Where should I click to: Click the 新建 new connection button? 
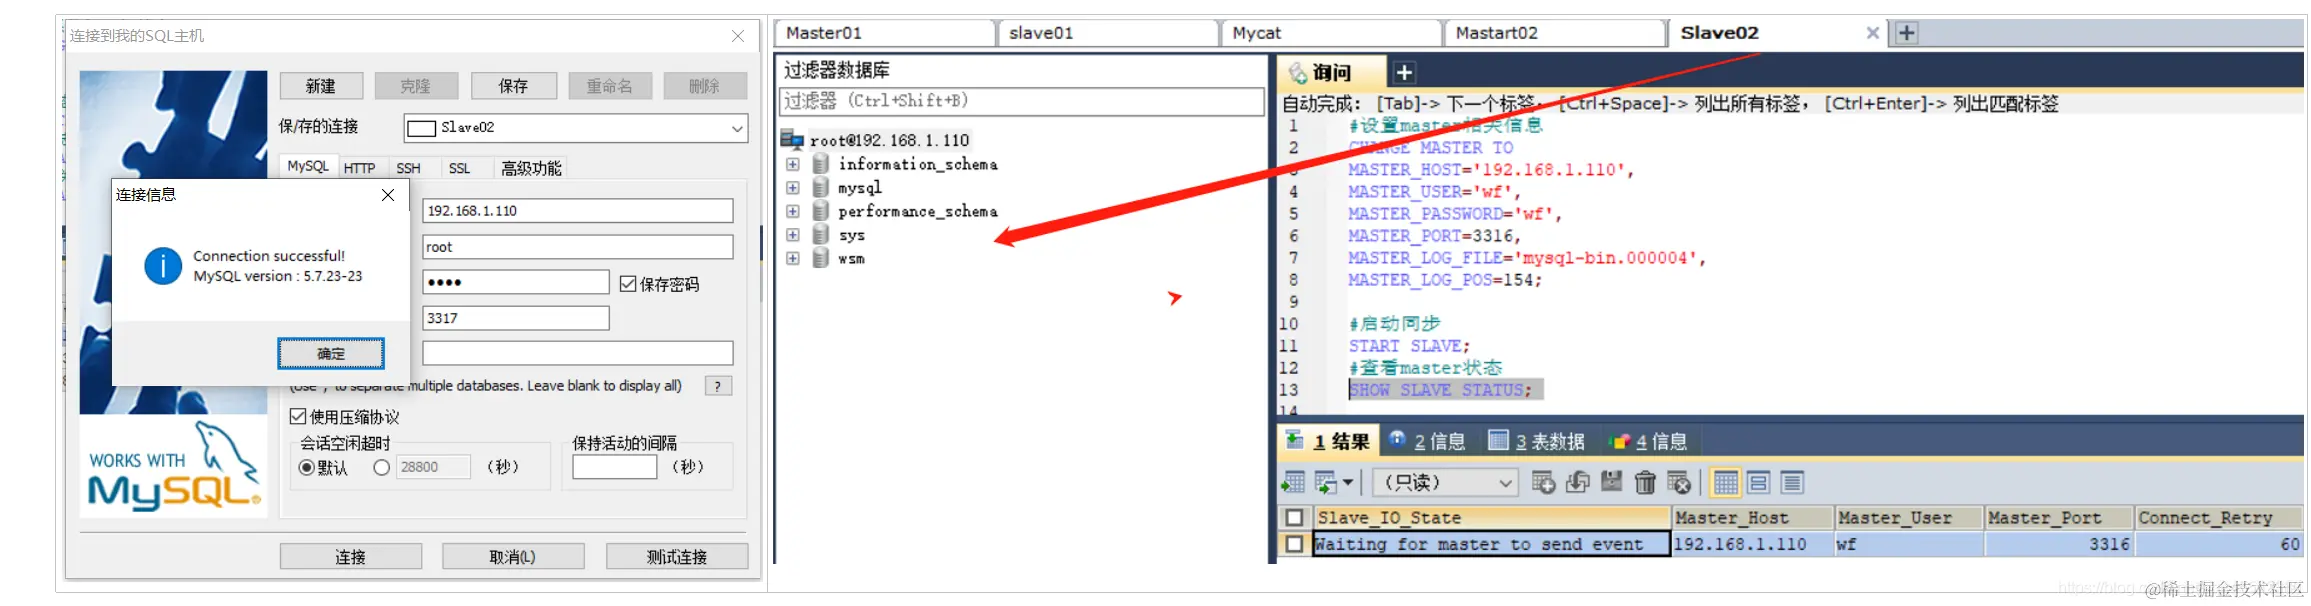pos(321,86)
